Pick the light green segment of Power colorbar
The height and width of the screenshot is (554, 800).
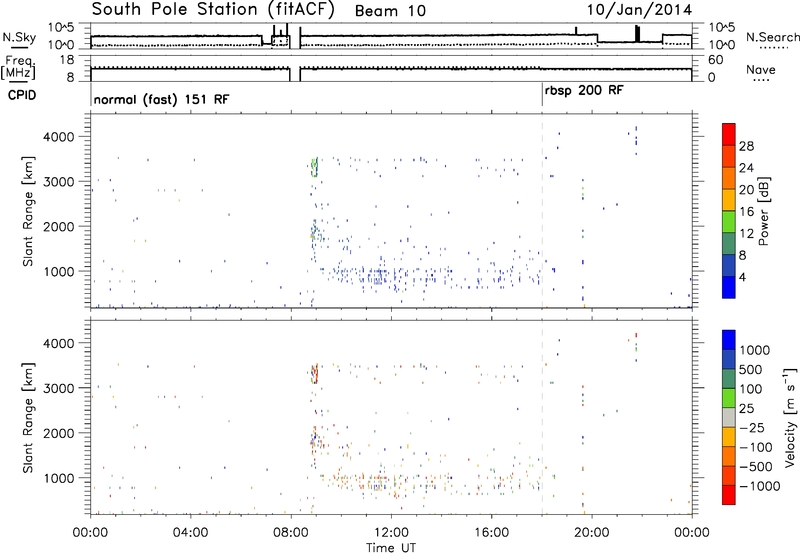click(729, 221)
